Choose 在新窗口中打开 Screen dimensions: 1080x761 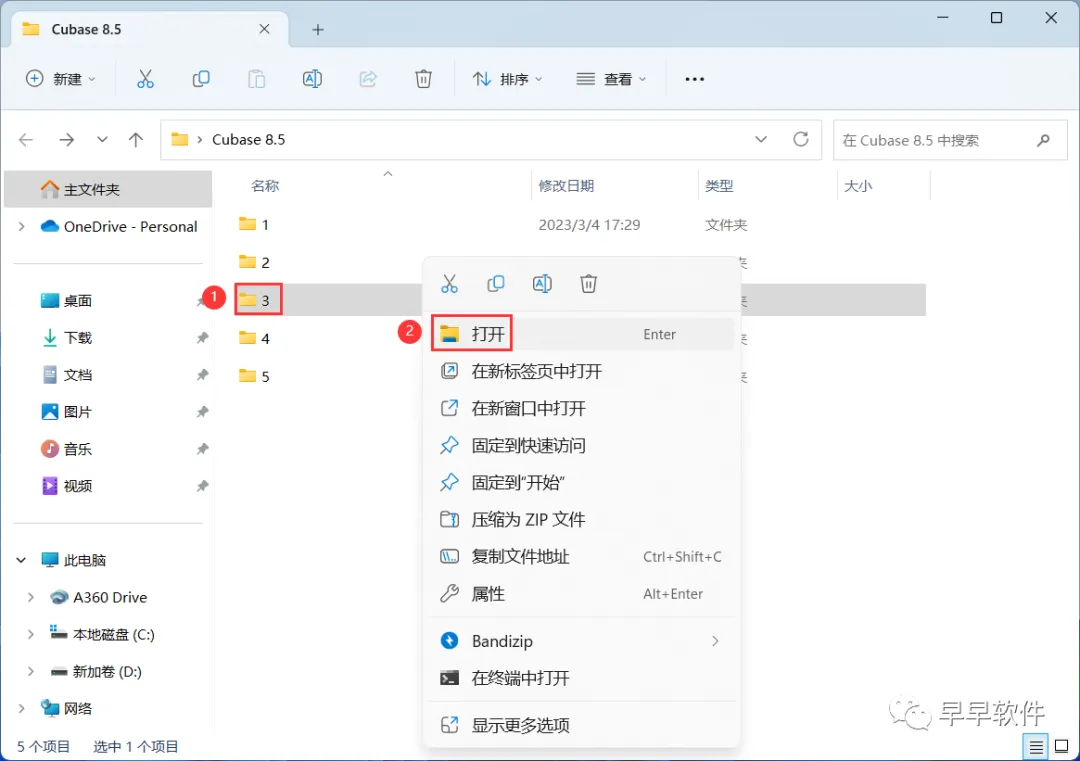coord(582,408)
